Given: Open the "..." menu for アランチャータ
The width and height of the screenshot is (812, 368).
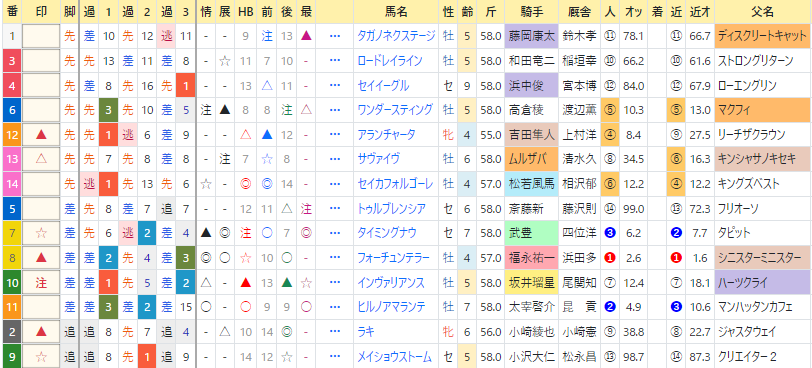Looking at the screenshot, I should [x=334, y=134].
